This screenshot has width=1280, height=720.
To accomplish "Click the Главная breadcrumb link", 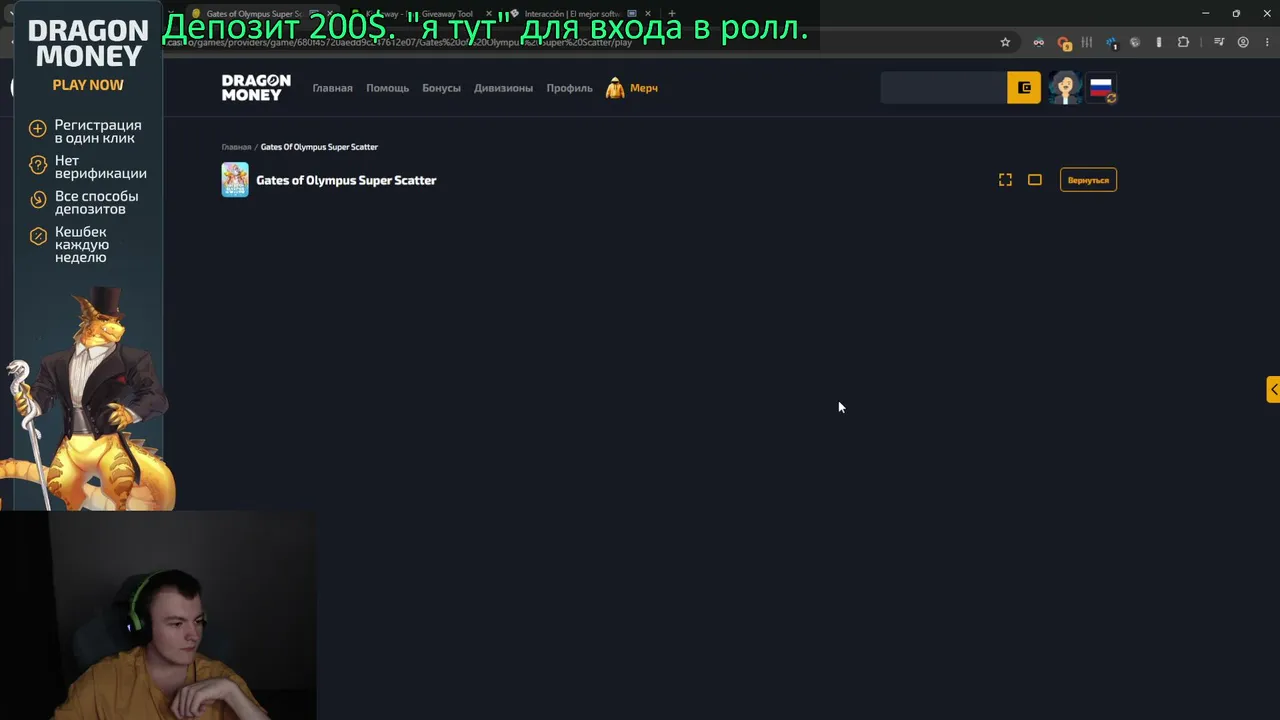I will point(236,147).
